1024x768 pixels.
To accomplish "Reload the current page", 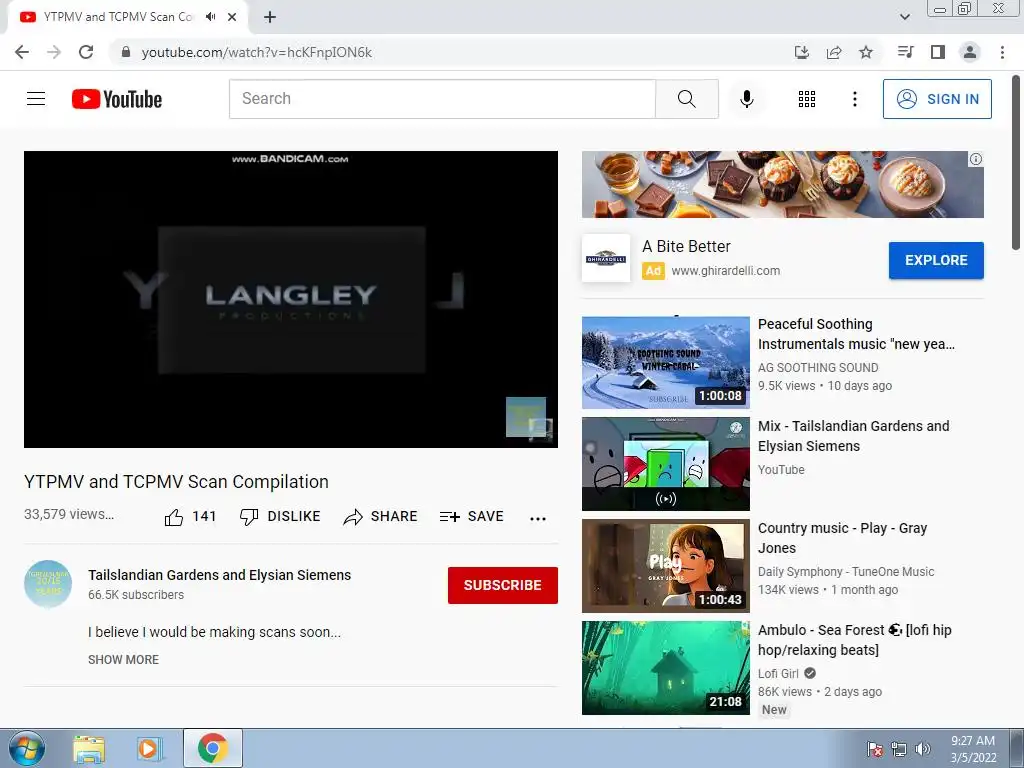I will [86, 52].
